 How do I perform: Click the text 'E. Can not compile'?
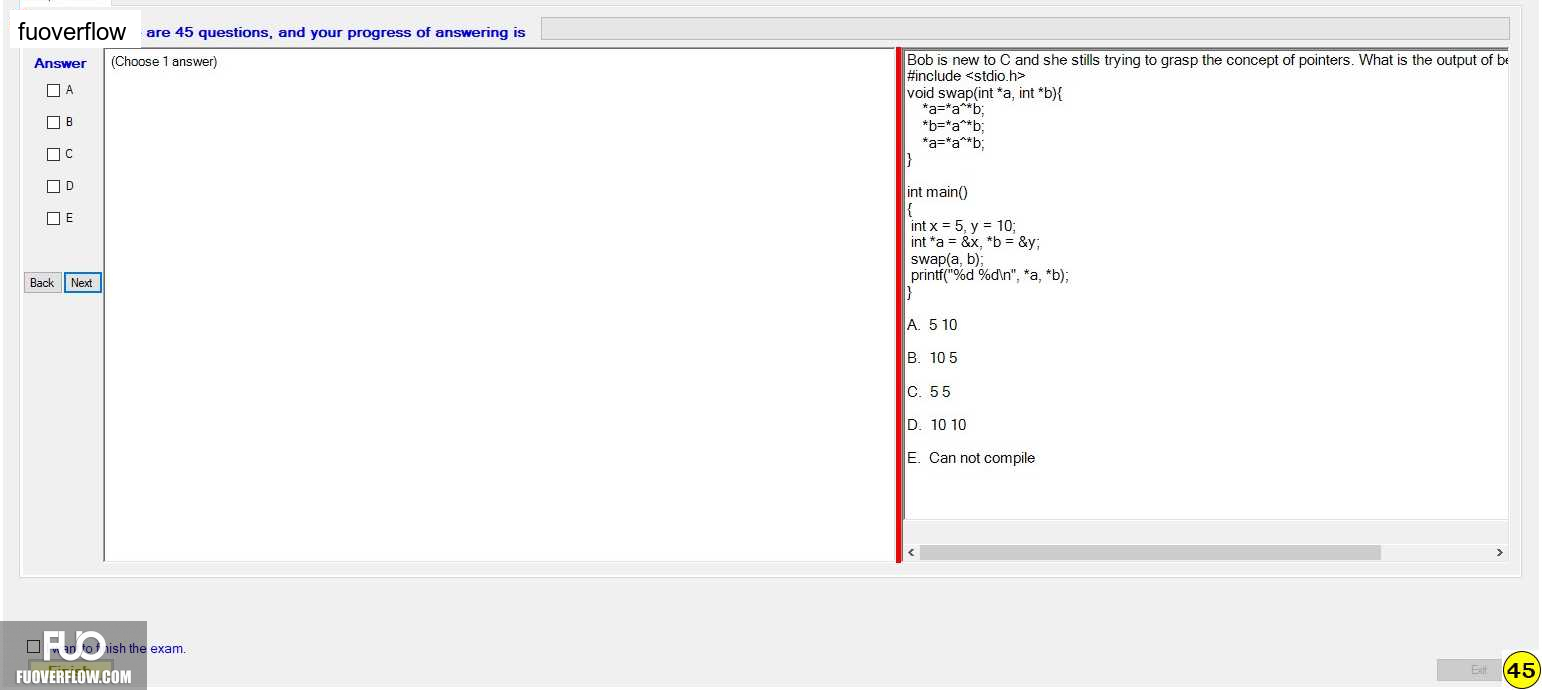[971, 458]
